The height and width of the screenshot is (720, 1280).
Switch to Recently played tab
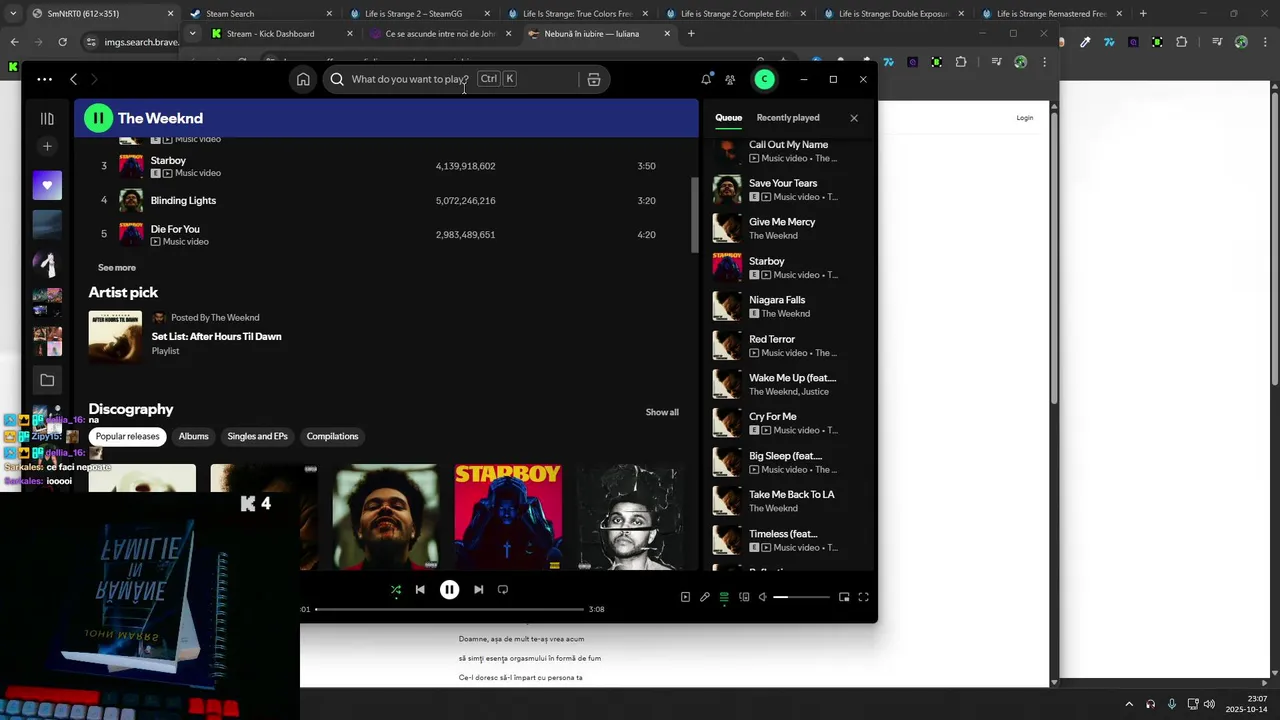[788, 118]
